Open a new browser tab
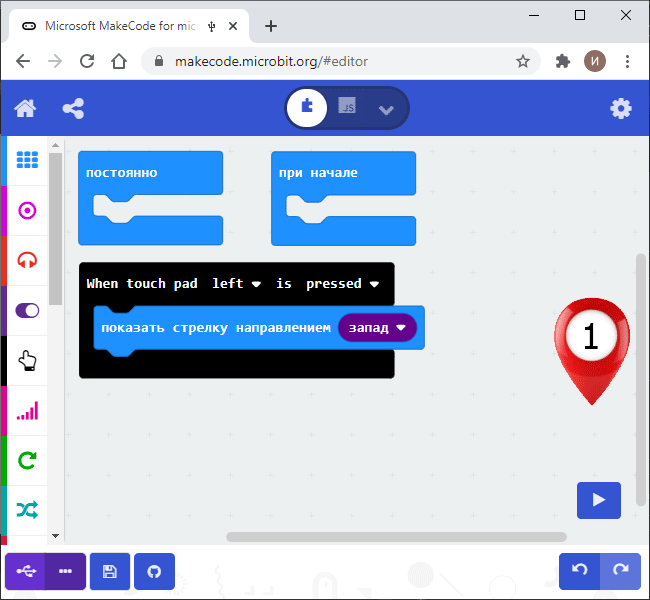The image size is (650, 600). point(271,26)
